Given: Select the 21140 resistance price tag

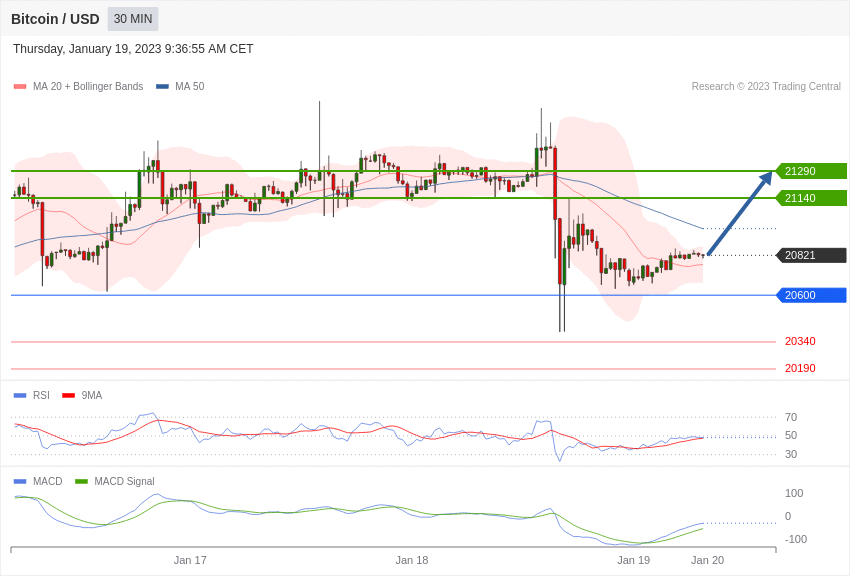Looking at the screenshot, I should (x=812, y=198).
